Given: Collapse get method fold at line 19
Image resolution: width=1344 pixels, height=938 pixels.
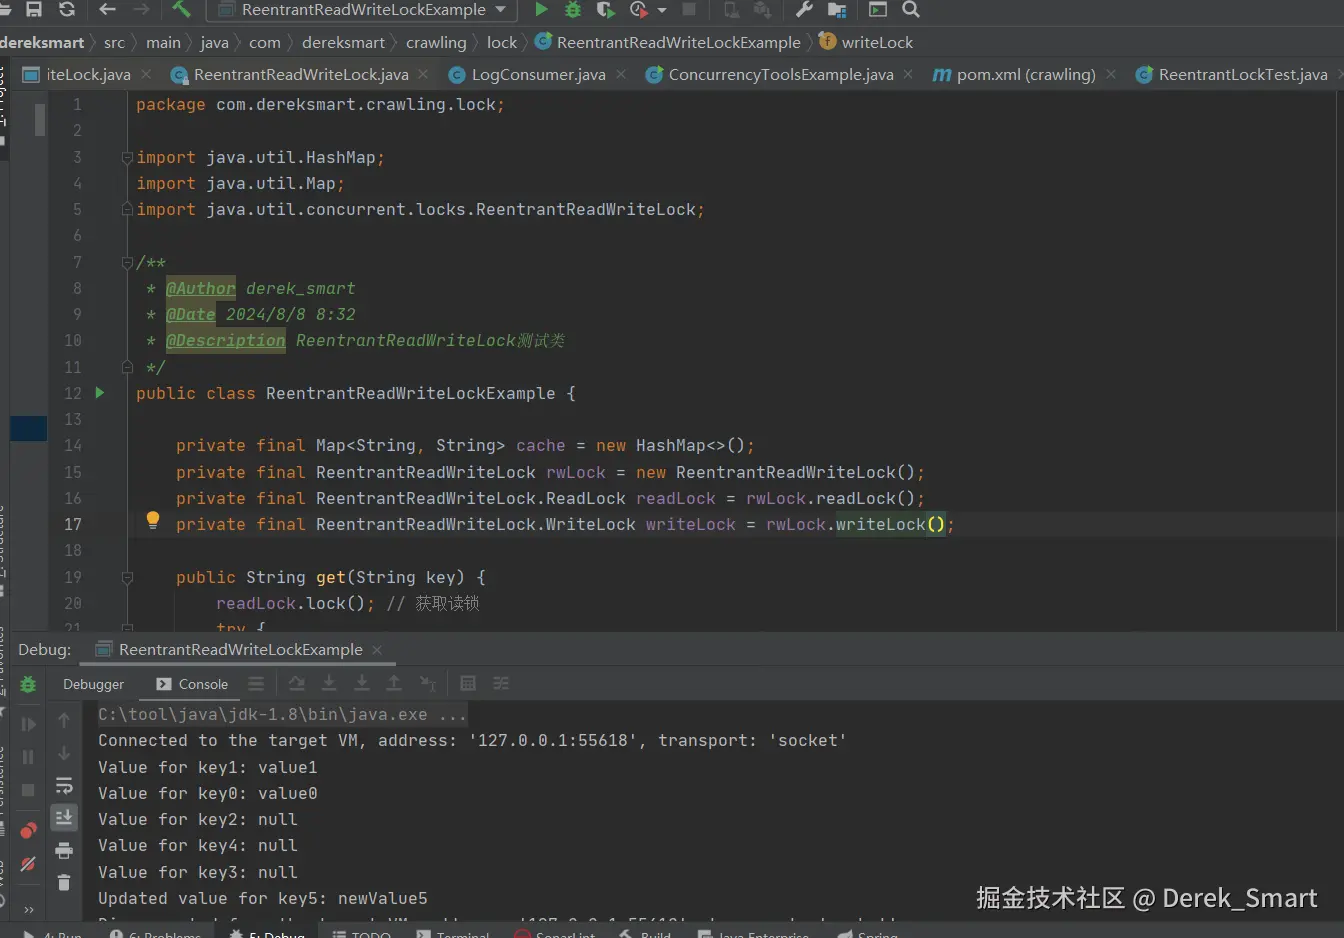Looking at the screenshot, I should click(x=127, y=577).
